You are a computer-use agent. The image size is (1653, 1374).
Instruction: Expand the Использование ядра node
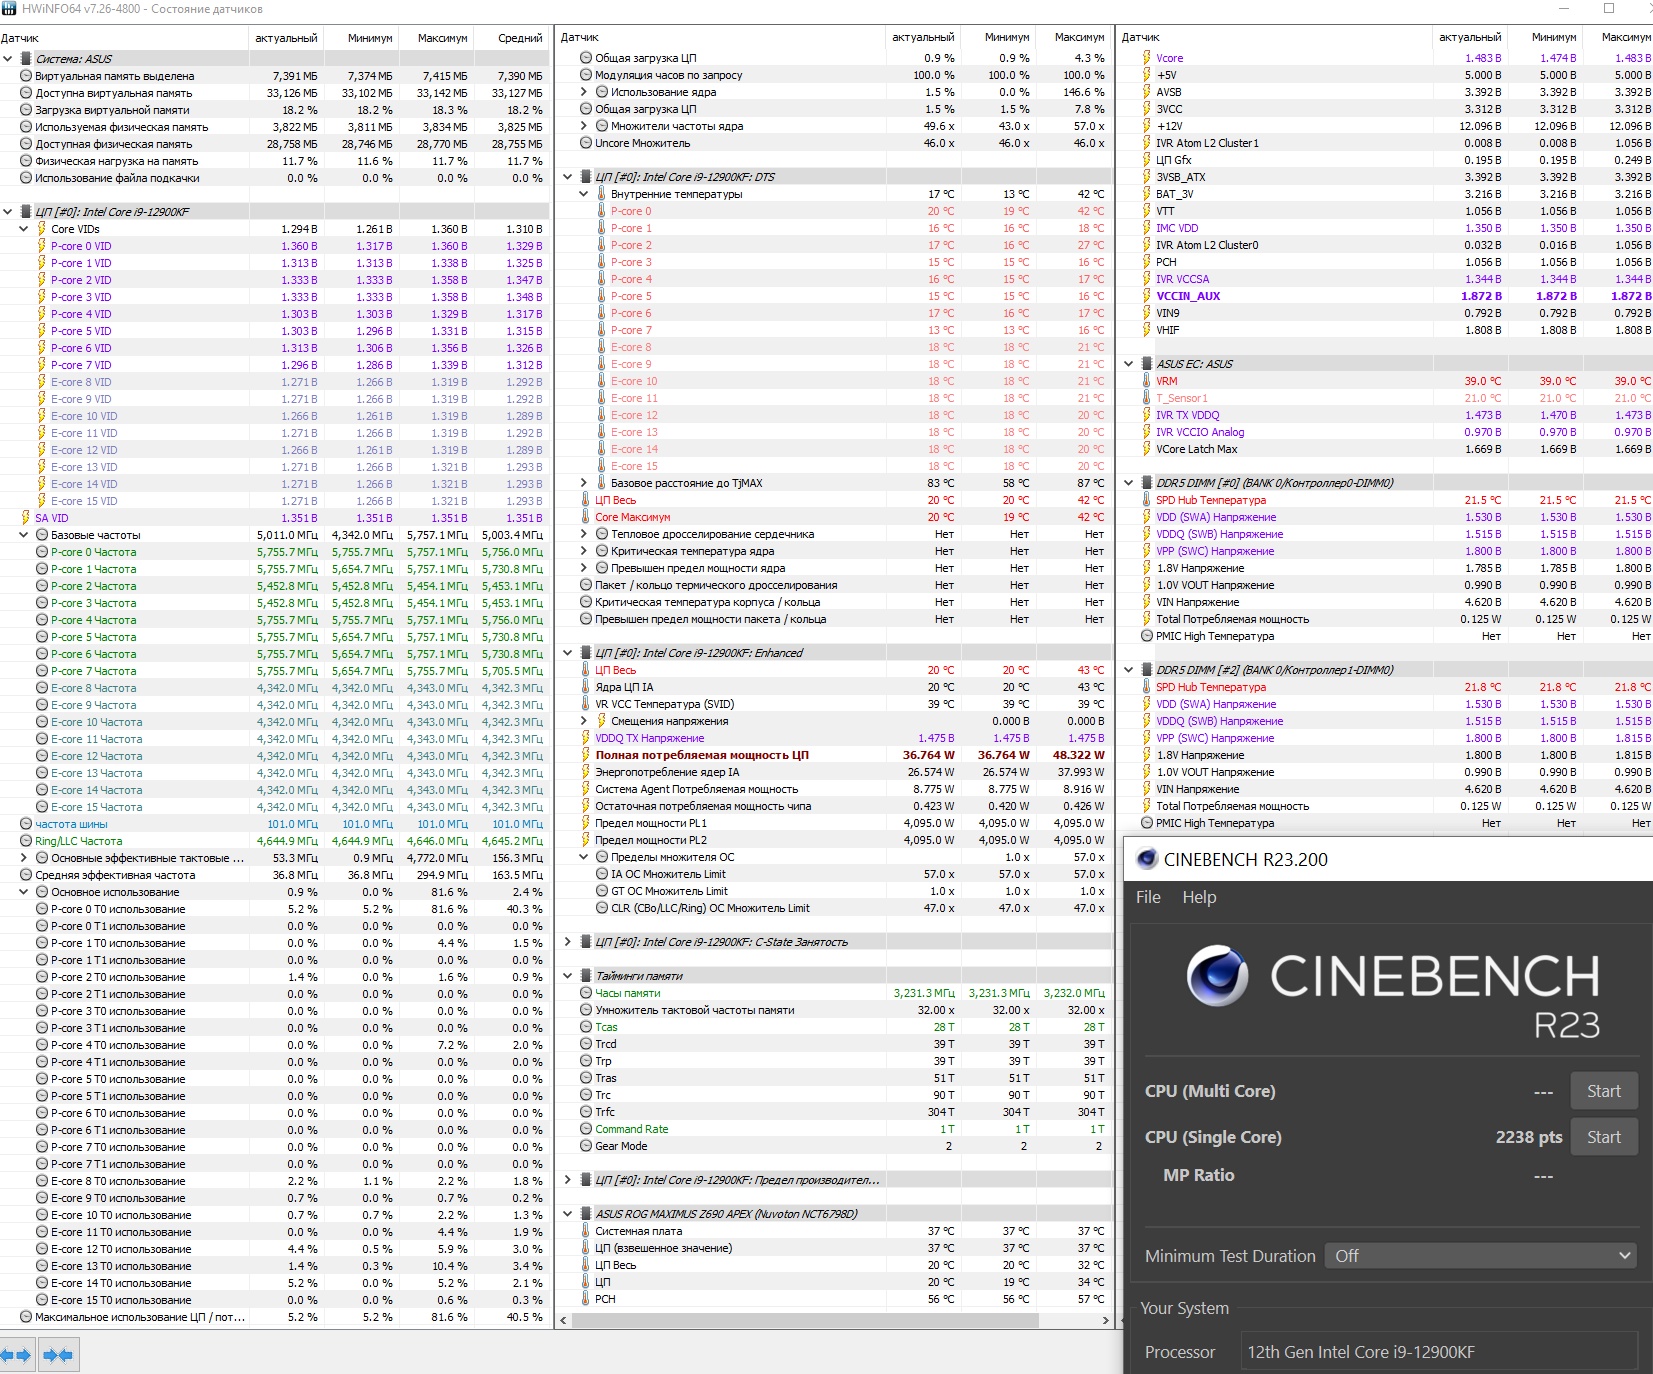click(584, 92)
